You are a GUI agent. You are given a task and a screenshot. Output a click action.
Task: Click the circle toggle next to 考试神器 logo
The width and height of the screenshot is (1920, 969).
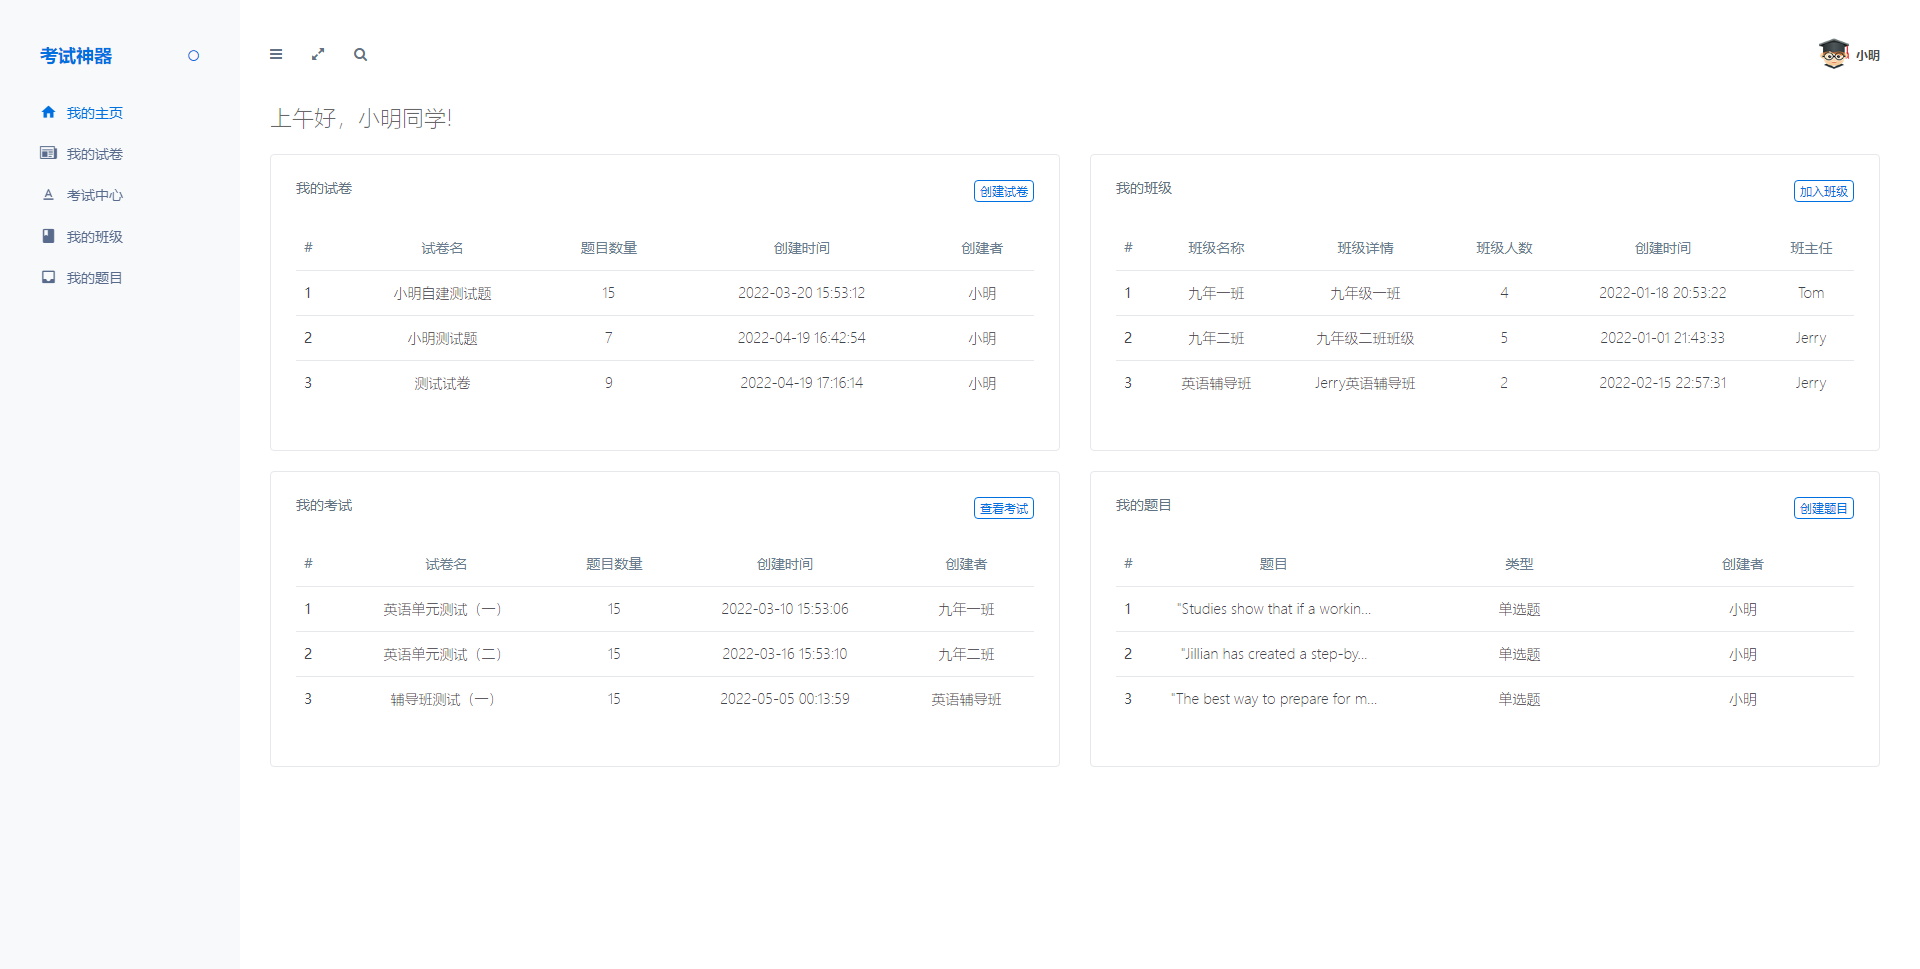point(194,56)
